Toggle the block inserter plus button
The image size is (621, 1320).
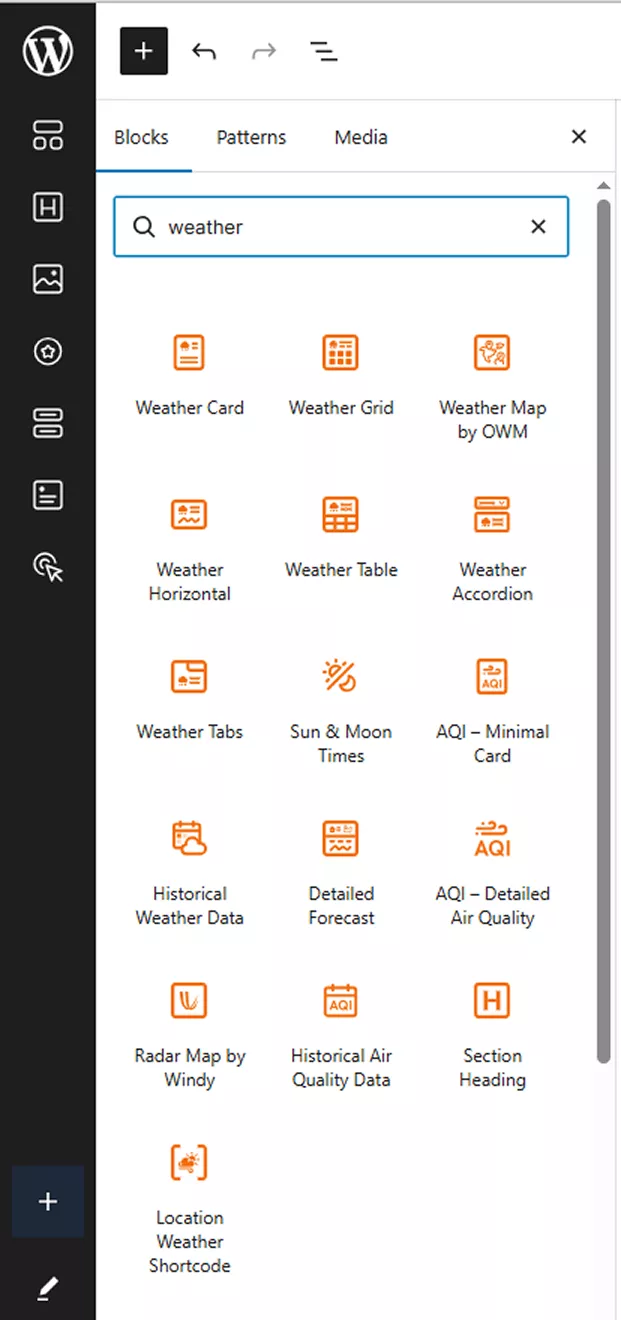(144, 51)
